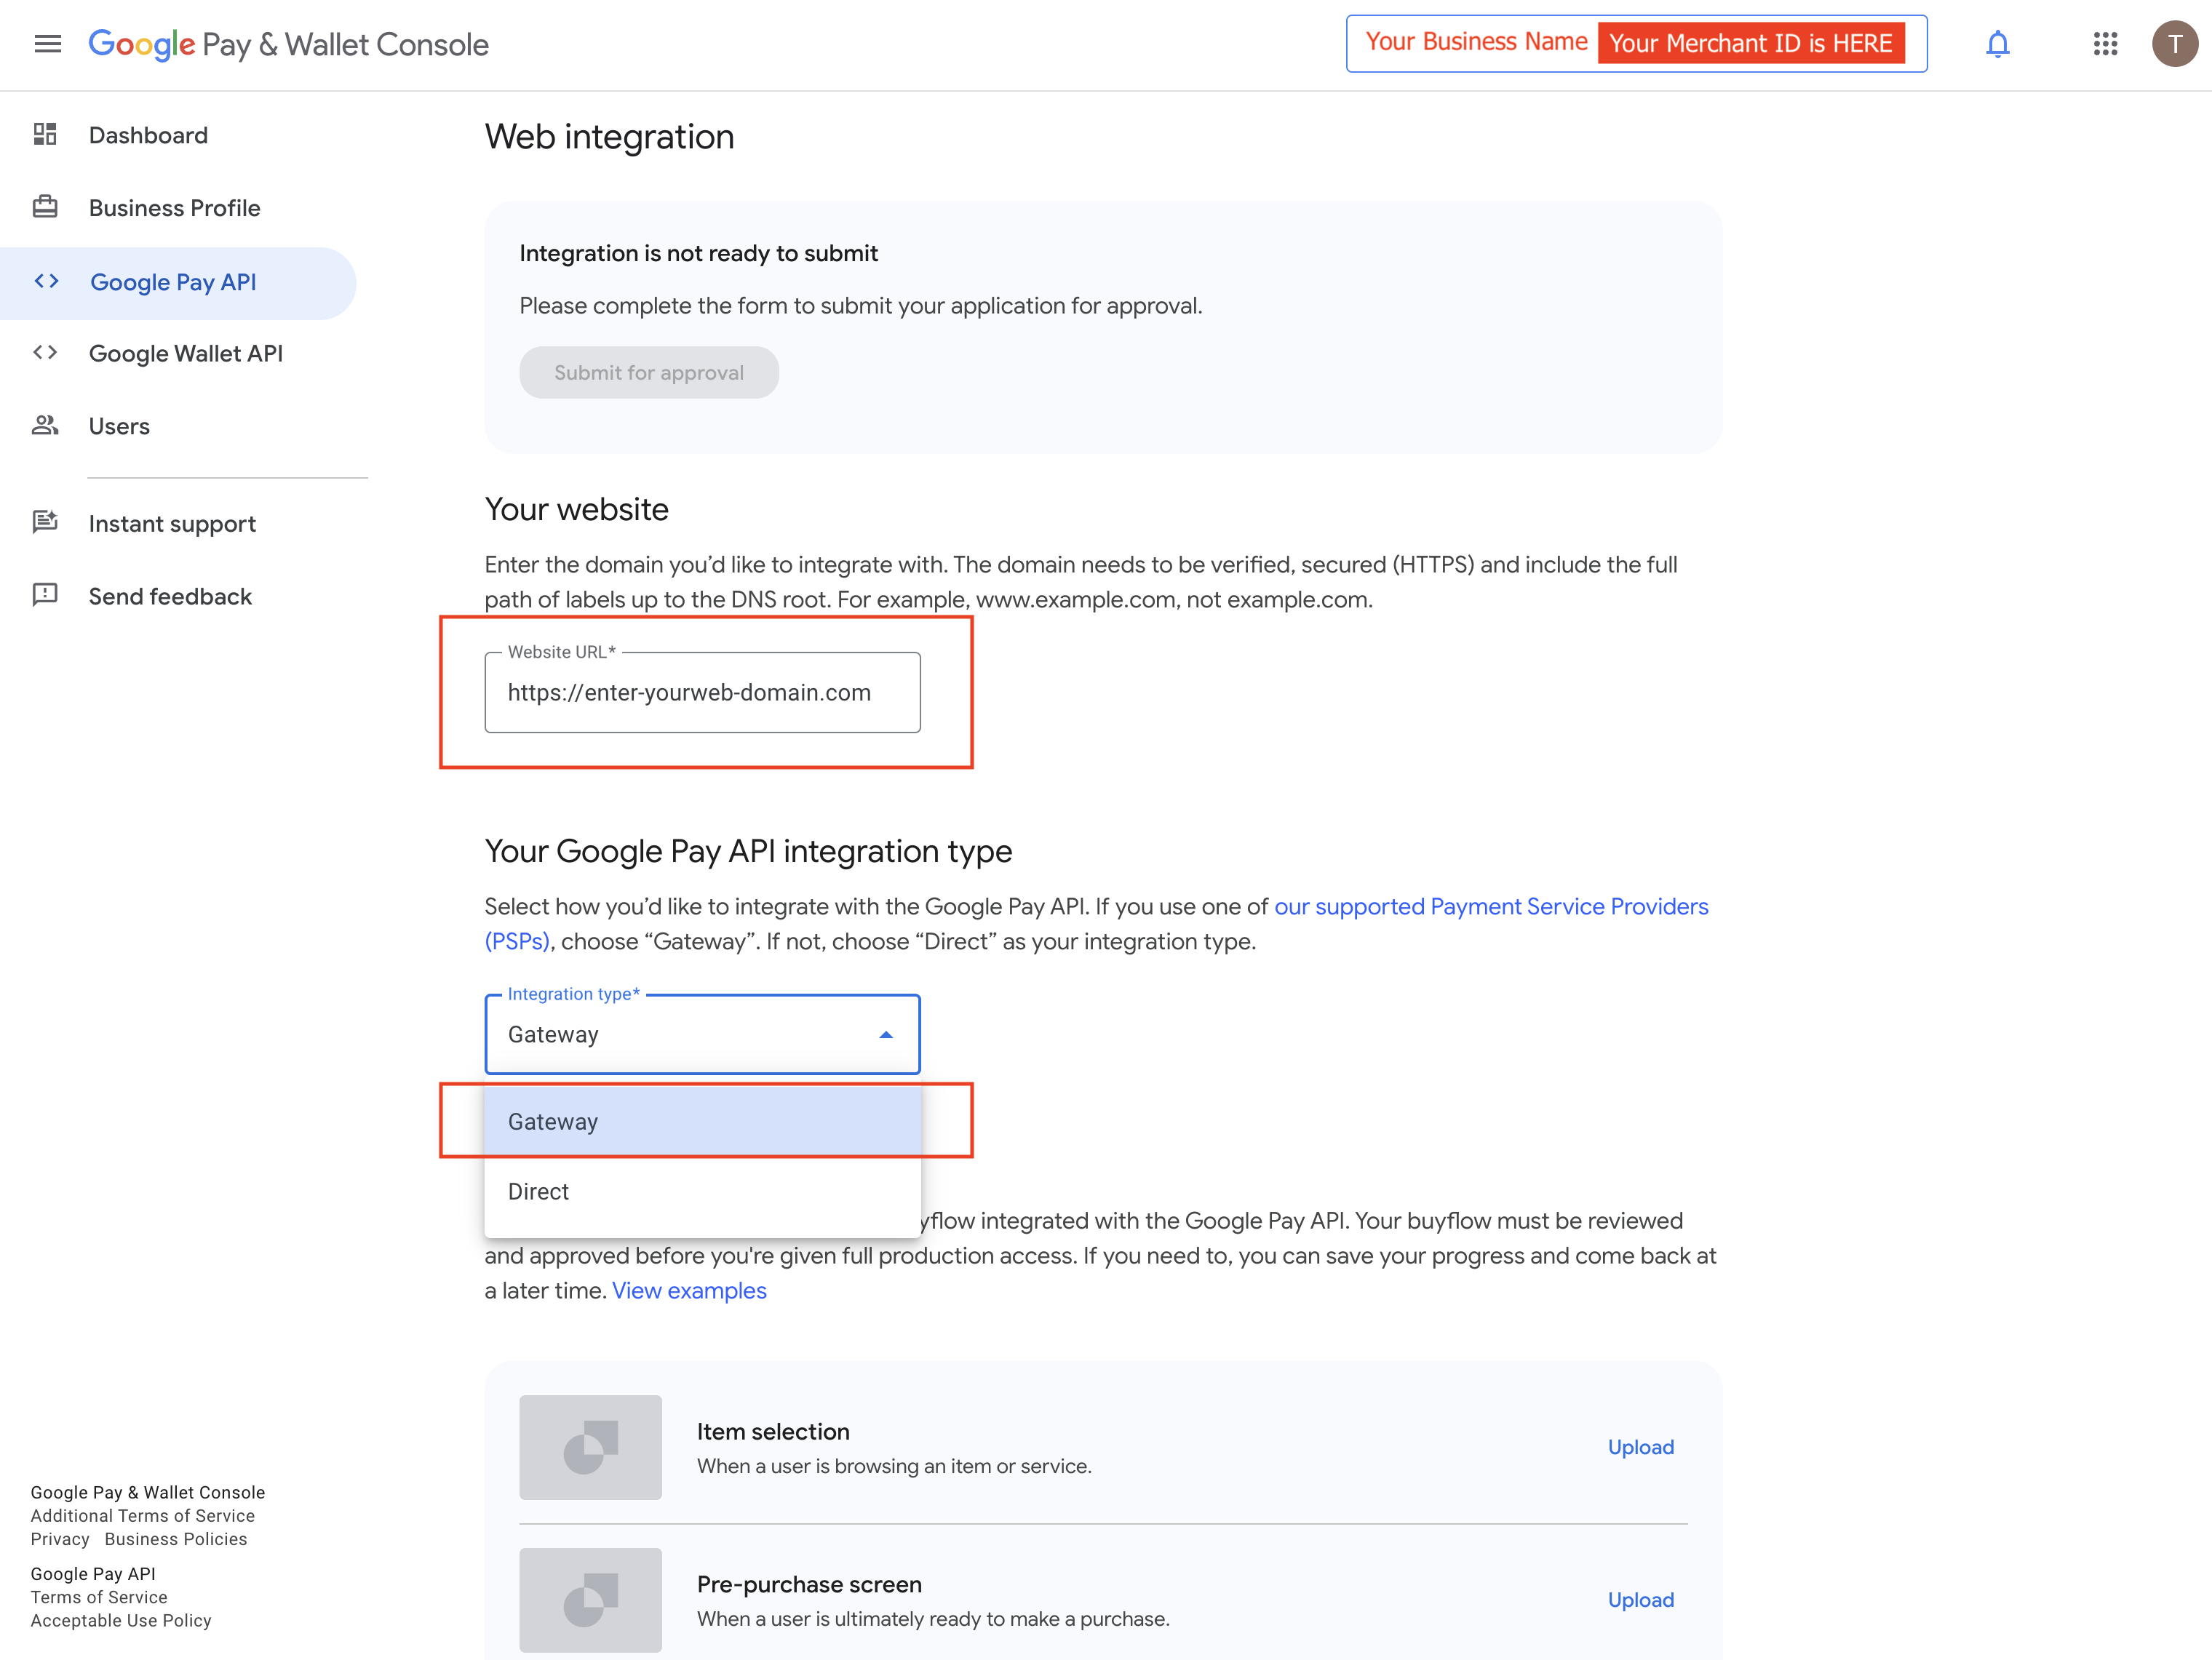Select Google Pay API menu item
2212x1660 pixels.
point(173,282)
